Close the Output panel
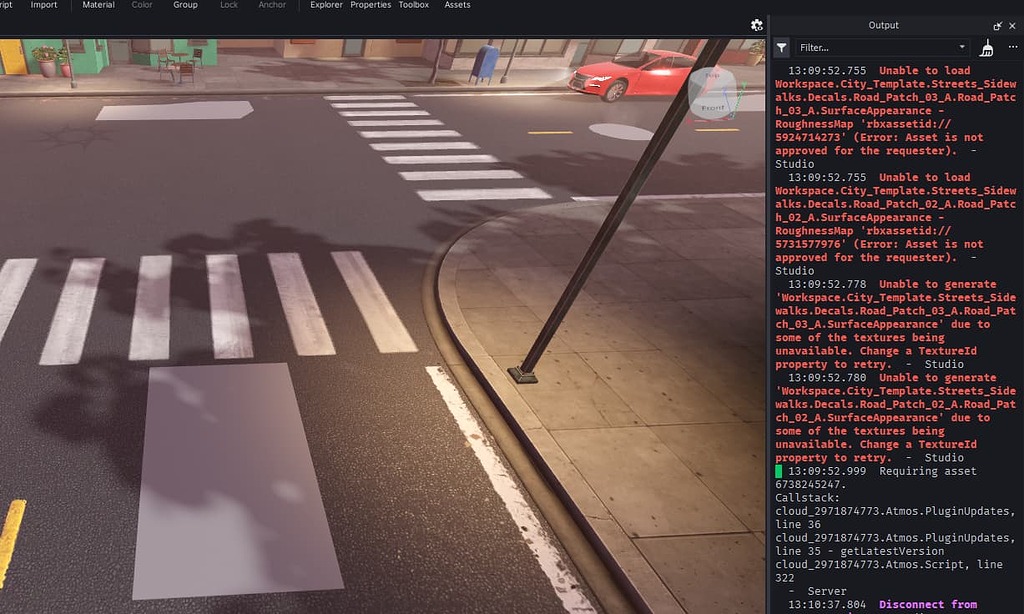This screenshot has height=614, width=1024. 1012,25
